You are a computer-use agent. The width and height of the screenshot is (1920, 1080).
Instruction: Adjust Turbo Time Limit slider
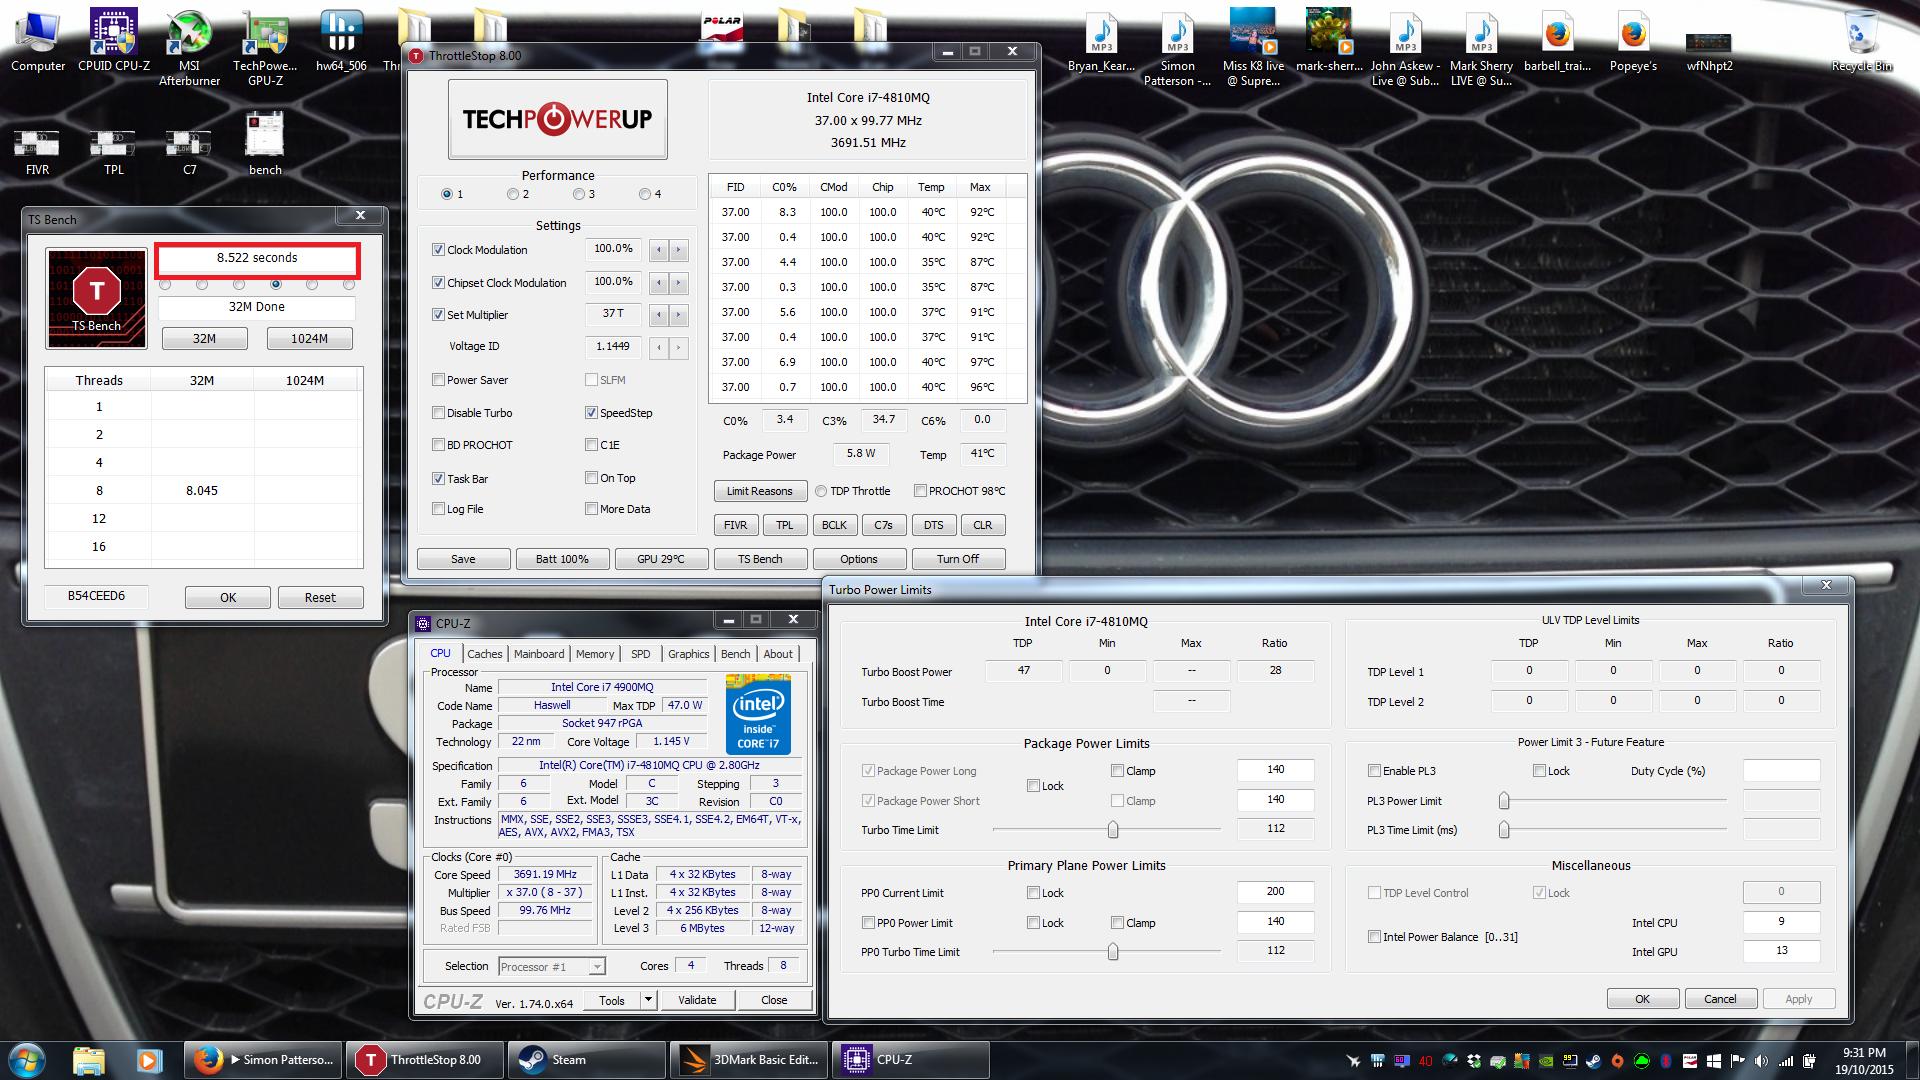point(1112,830)
